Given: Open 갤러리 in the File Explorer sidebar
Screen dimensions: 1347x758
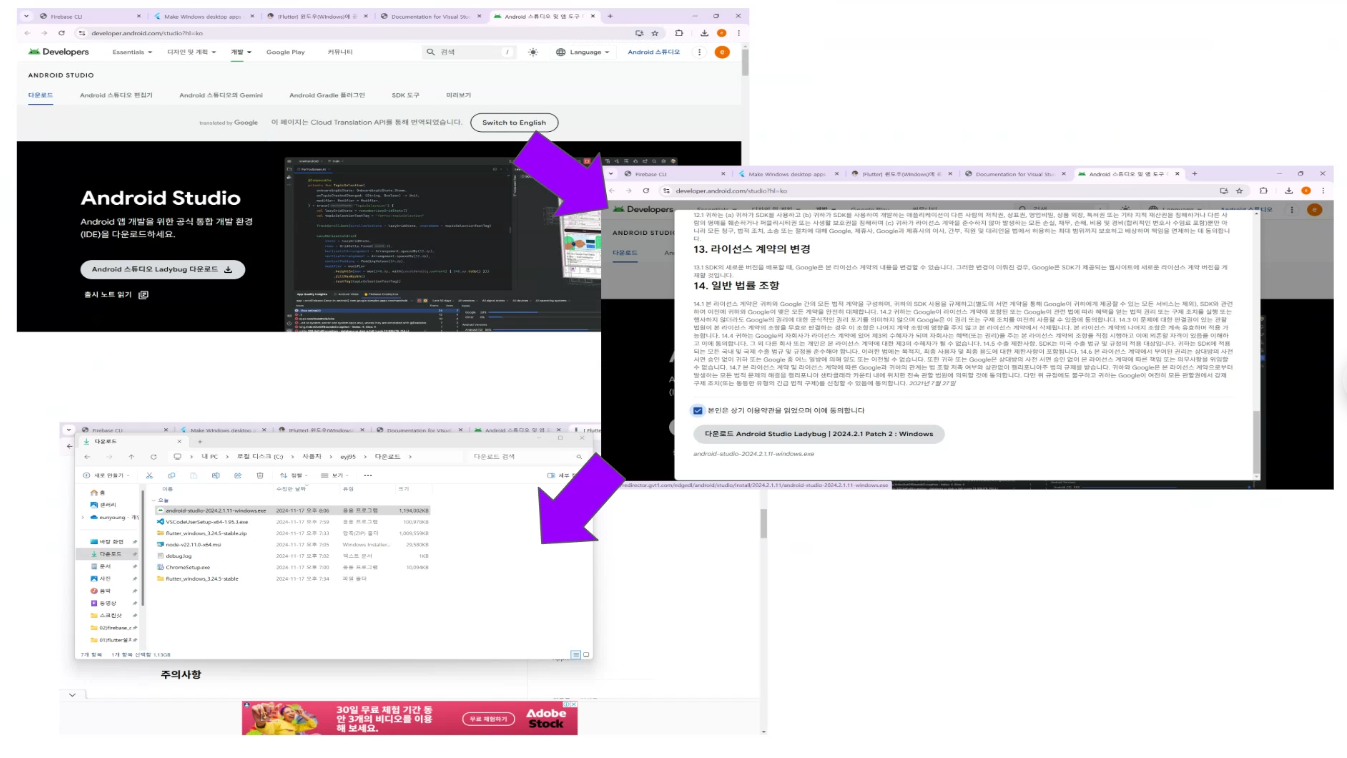Looking at the screenshot, I should click(x=104, y=505).
